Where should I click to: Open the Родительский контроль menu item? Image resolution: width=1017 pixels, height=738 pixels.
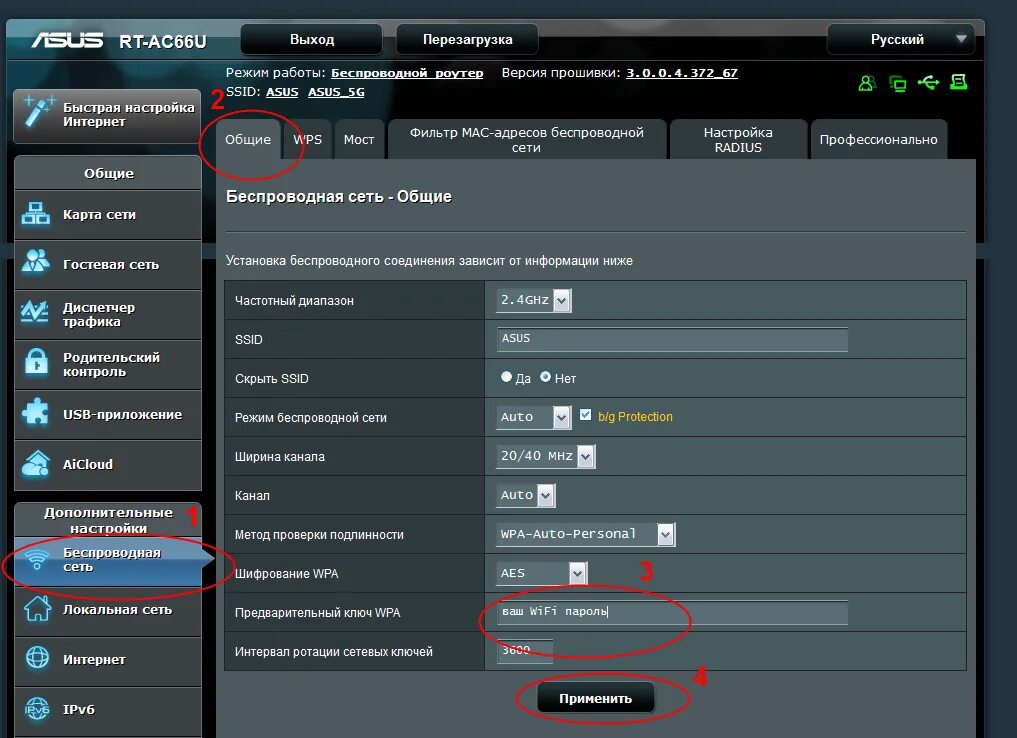[x=108, y=364]
